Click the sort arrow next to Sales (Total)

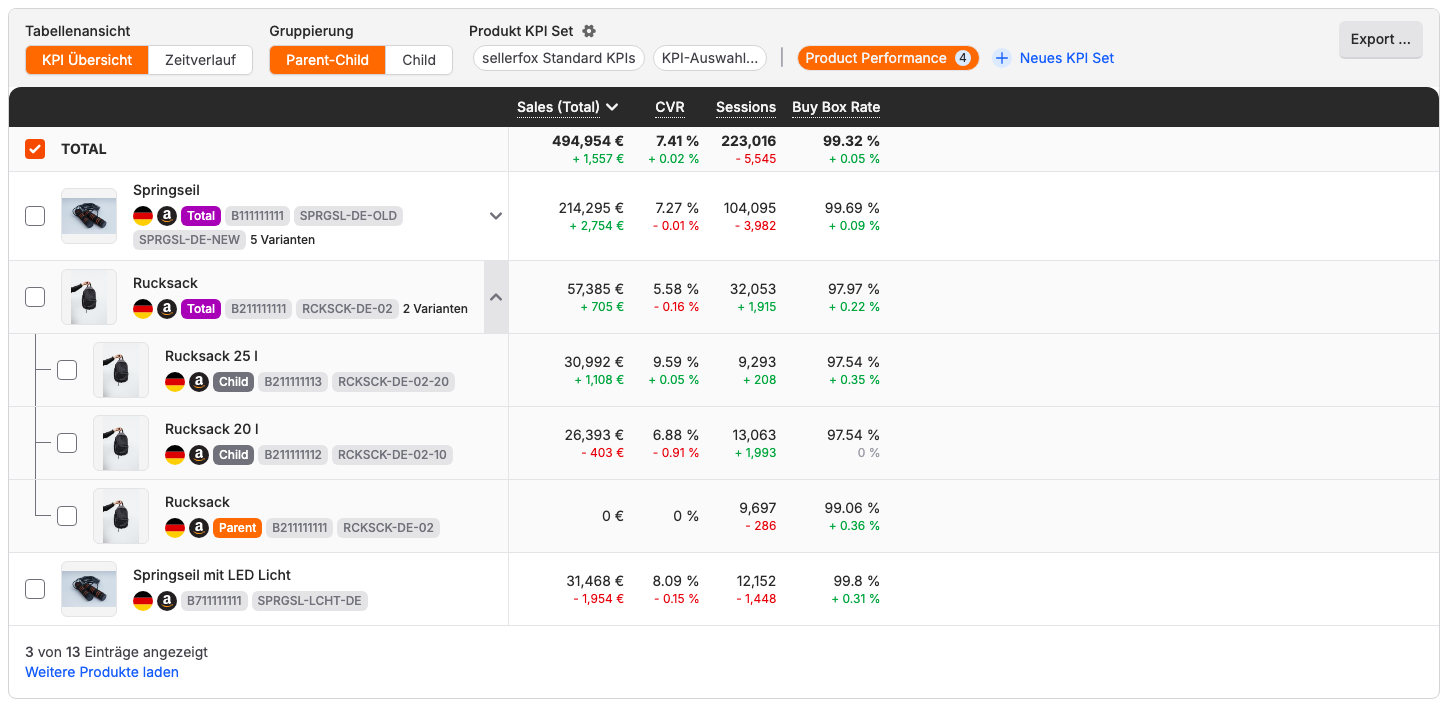612,107
